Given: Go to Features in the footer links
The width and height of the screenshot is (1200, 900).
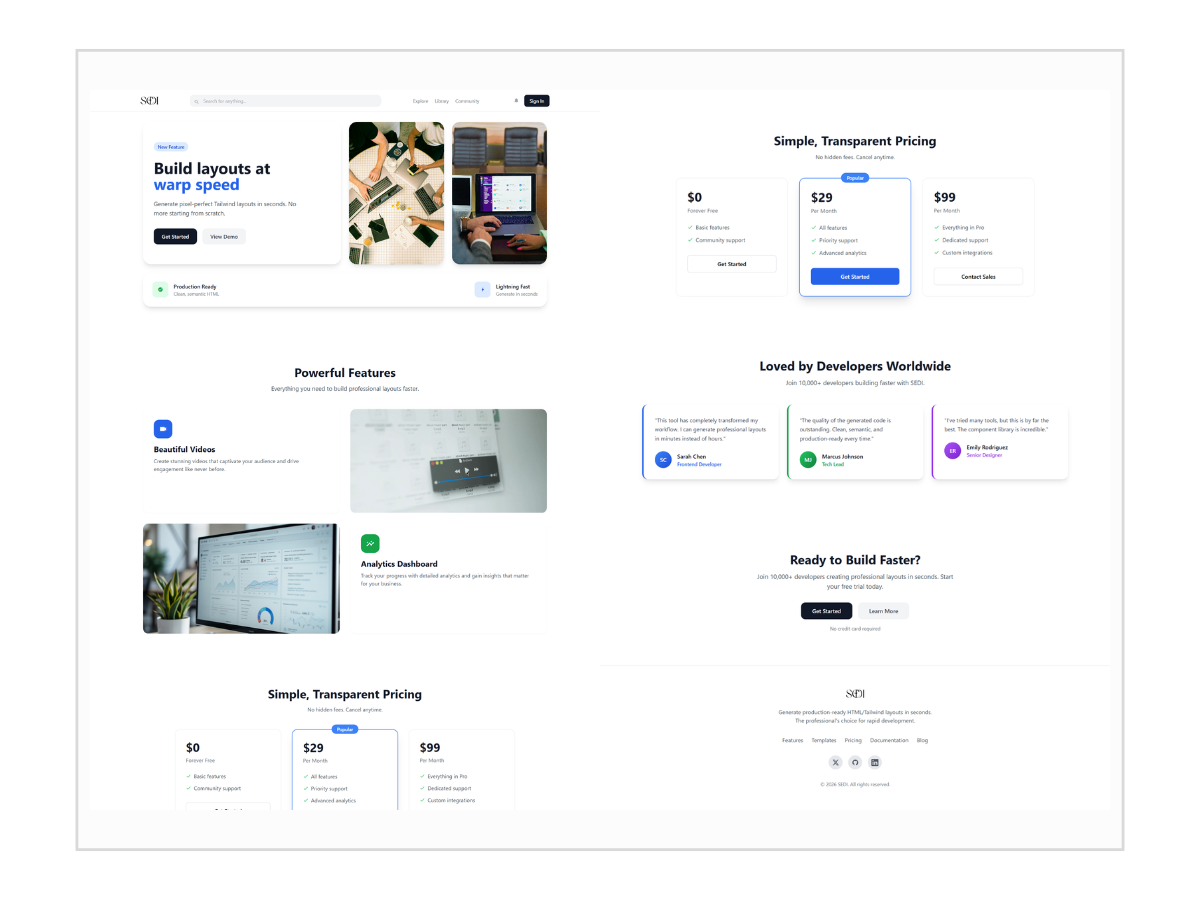Looking at the screenshot, I should 792,741.
